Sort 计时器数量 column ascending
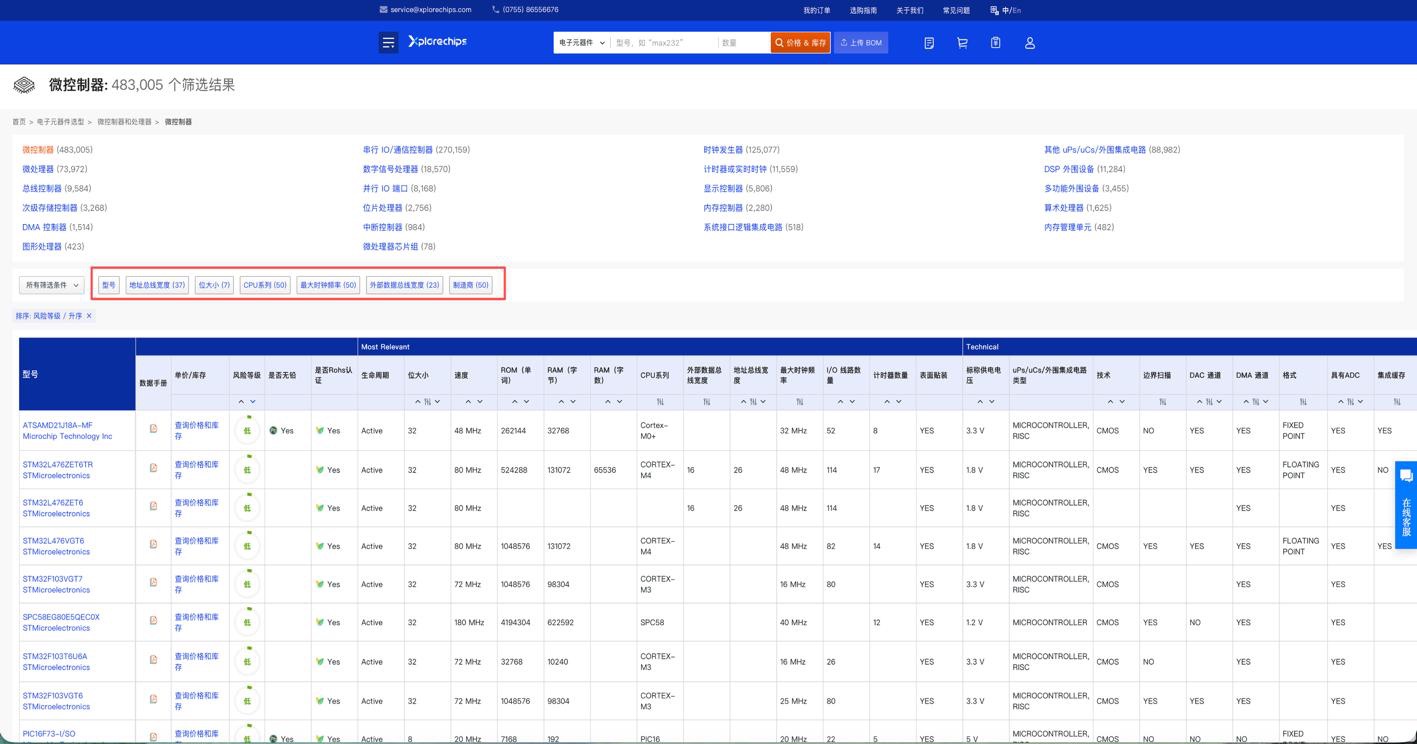This screenshot has height=744, width=1417. pos(886,402)
